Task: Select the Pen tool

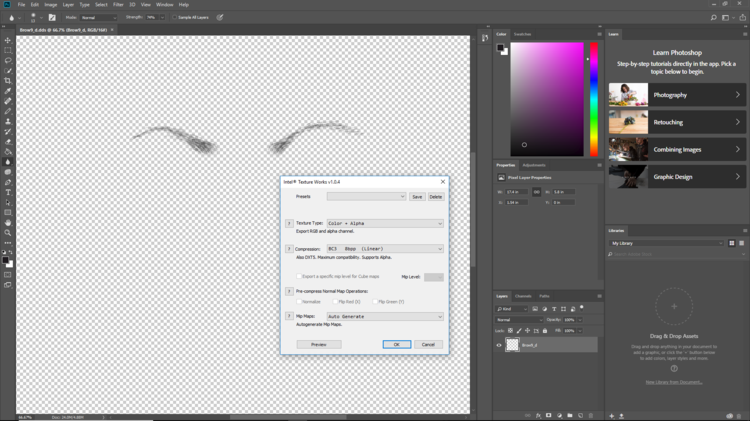Action: [8, 182]
